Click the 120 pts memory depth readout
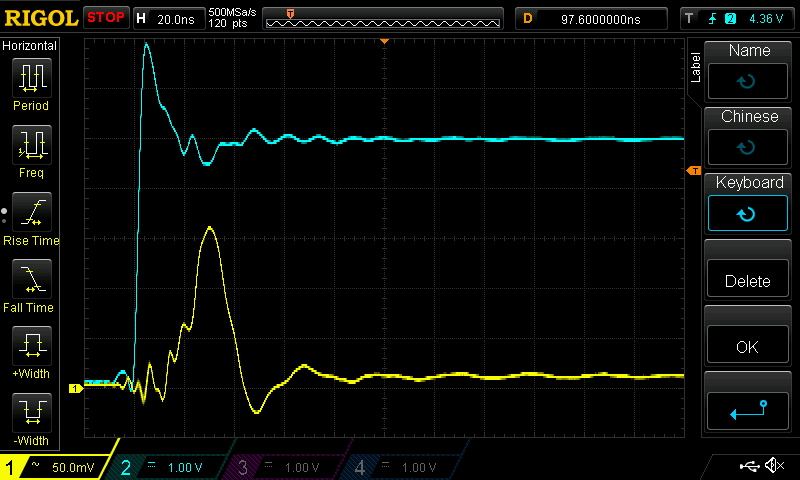The width and height of the screenshot is (800, 480). point(228,23)
